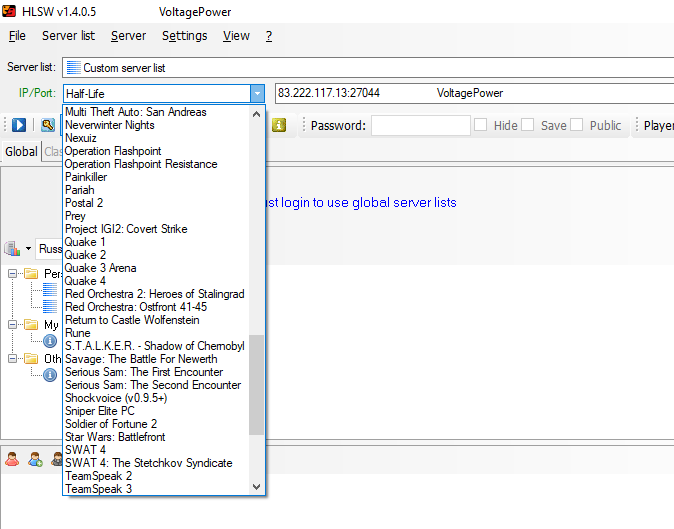Collapse the Oth folder tree node

pos(12,358)
